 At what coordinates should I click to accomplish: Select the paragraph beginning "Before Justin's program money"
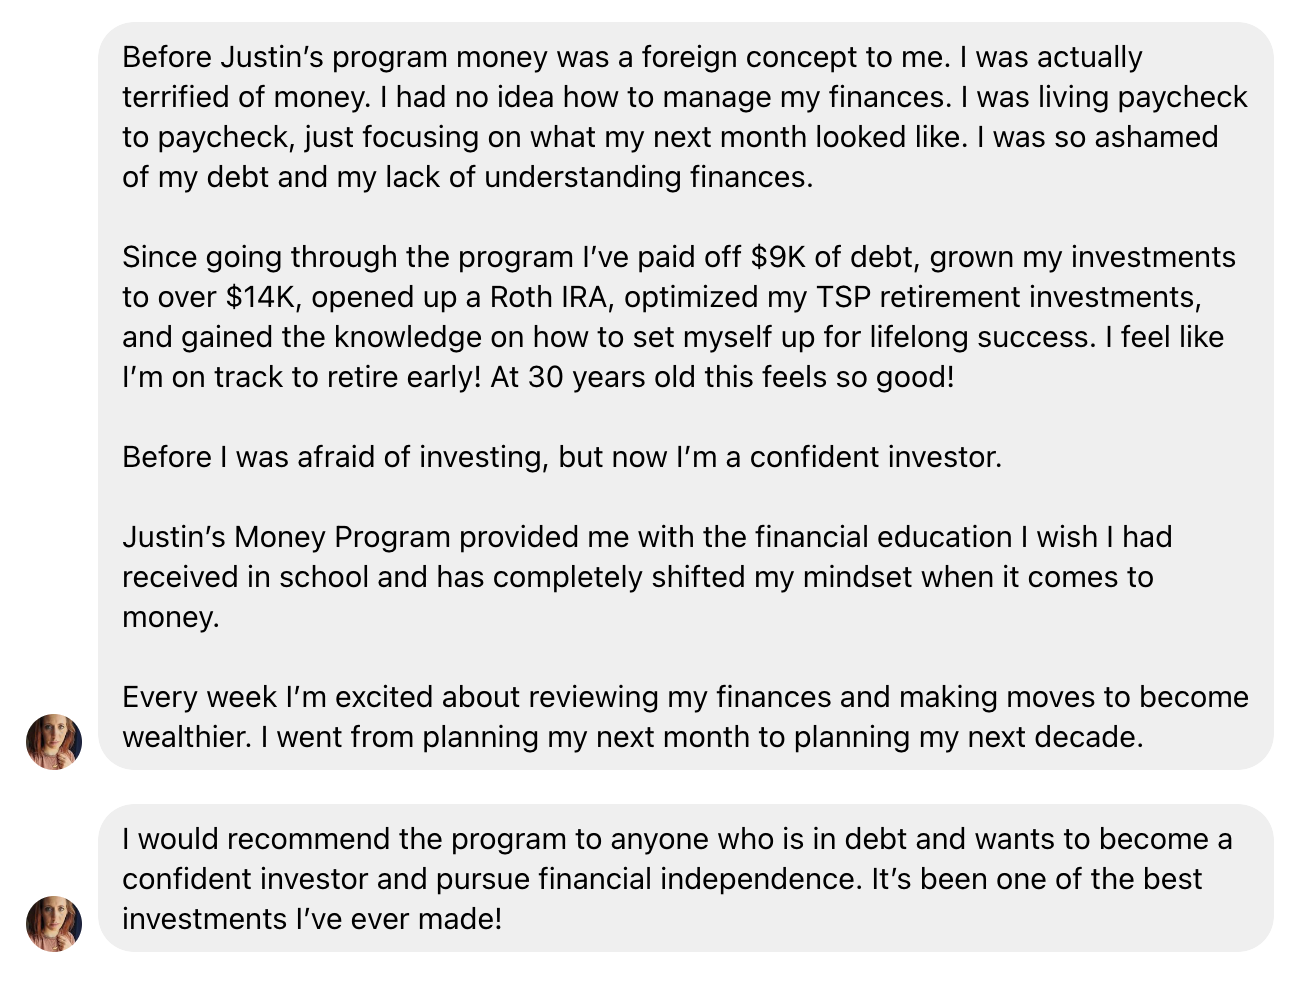(685, 117)
